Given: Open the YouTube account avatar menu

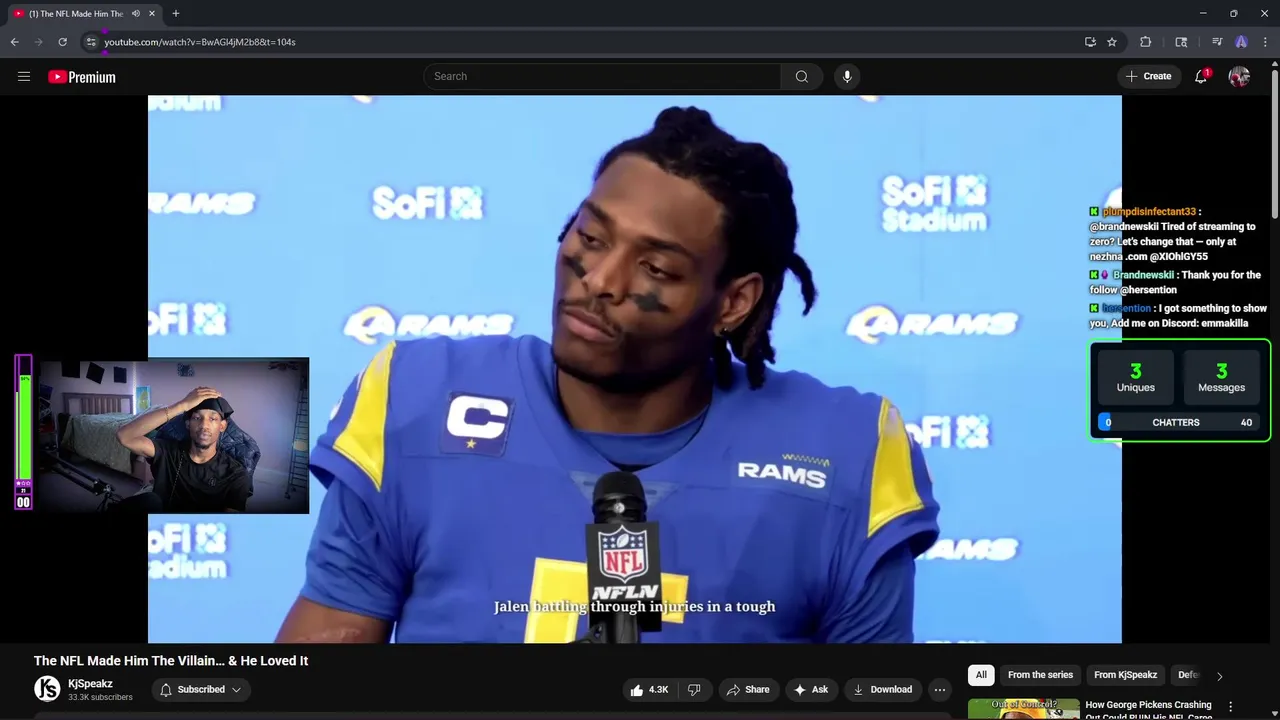Looking at the screenshot, I should click(1239, 77).
